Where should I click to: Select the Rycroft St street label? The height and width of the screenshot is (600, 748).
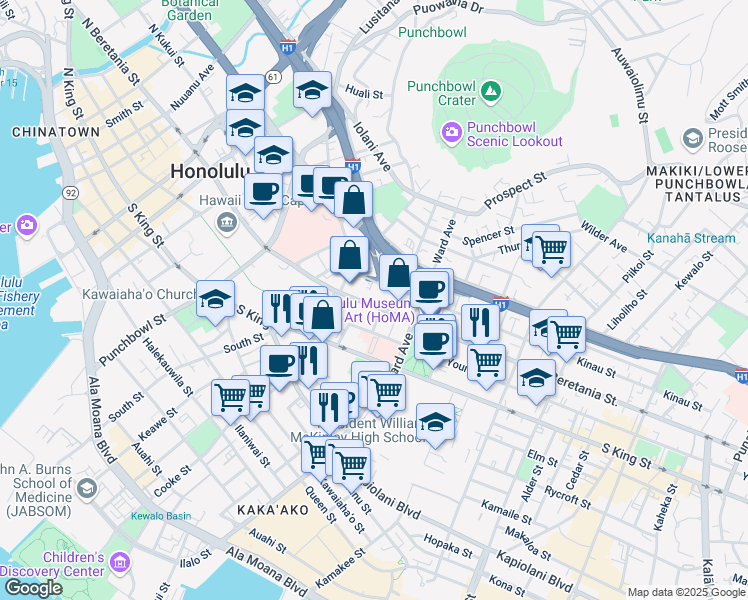(x=568, y=497)
